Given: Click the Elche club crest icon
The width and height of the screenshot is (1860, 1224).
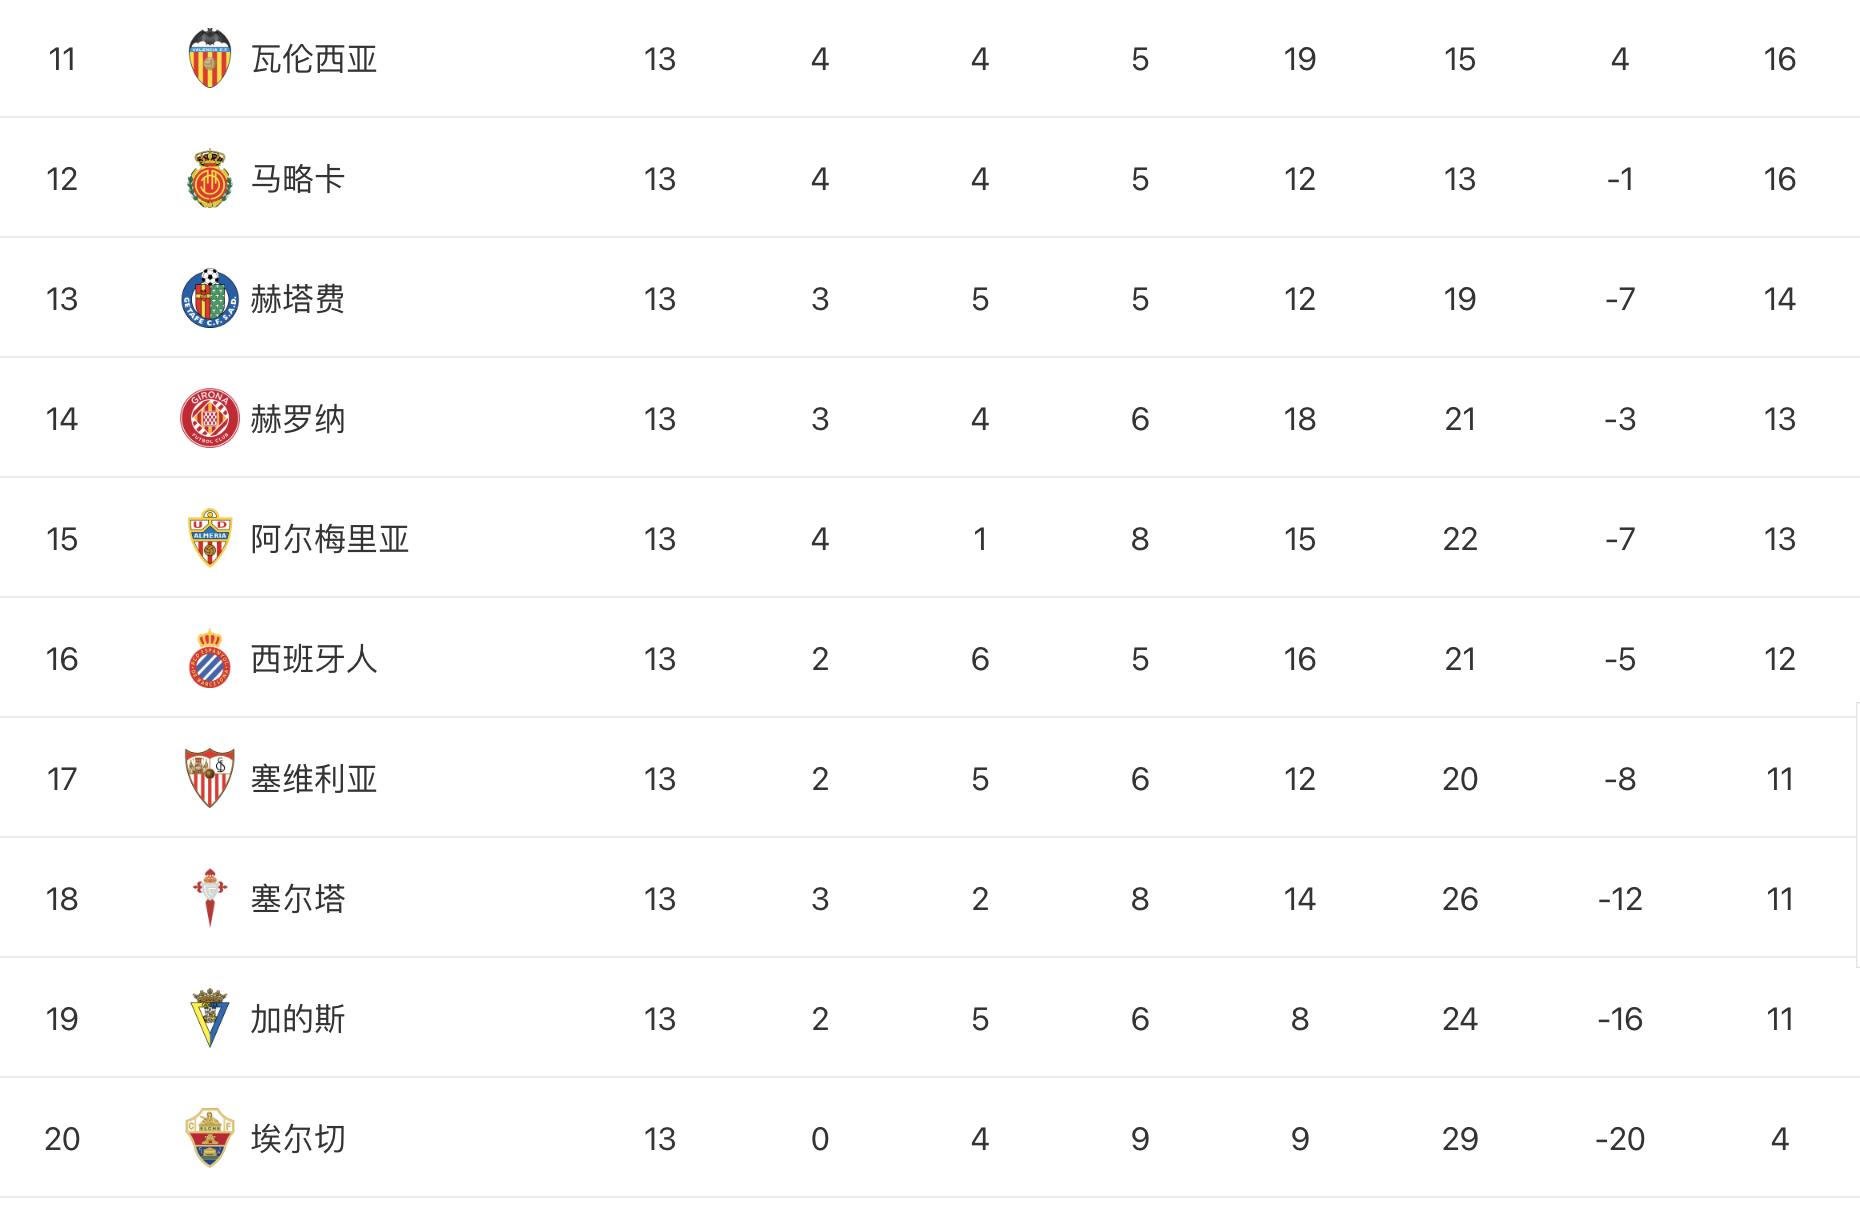Looking at the screenshot, I should coord(210,1138).
